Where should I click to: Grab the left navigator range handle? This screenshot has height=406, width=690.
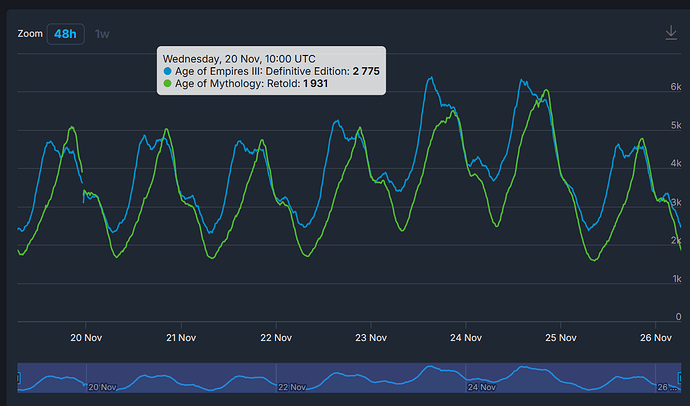(18, 377)
